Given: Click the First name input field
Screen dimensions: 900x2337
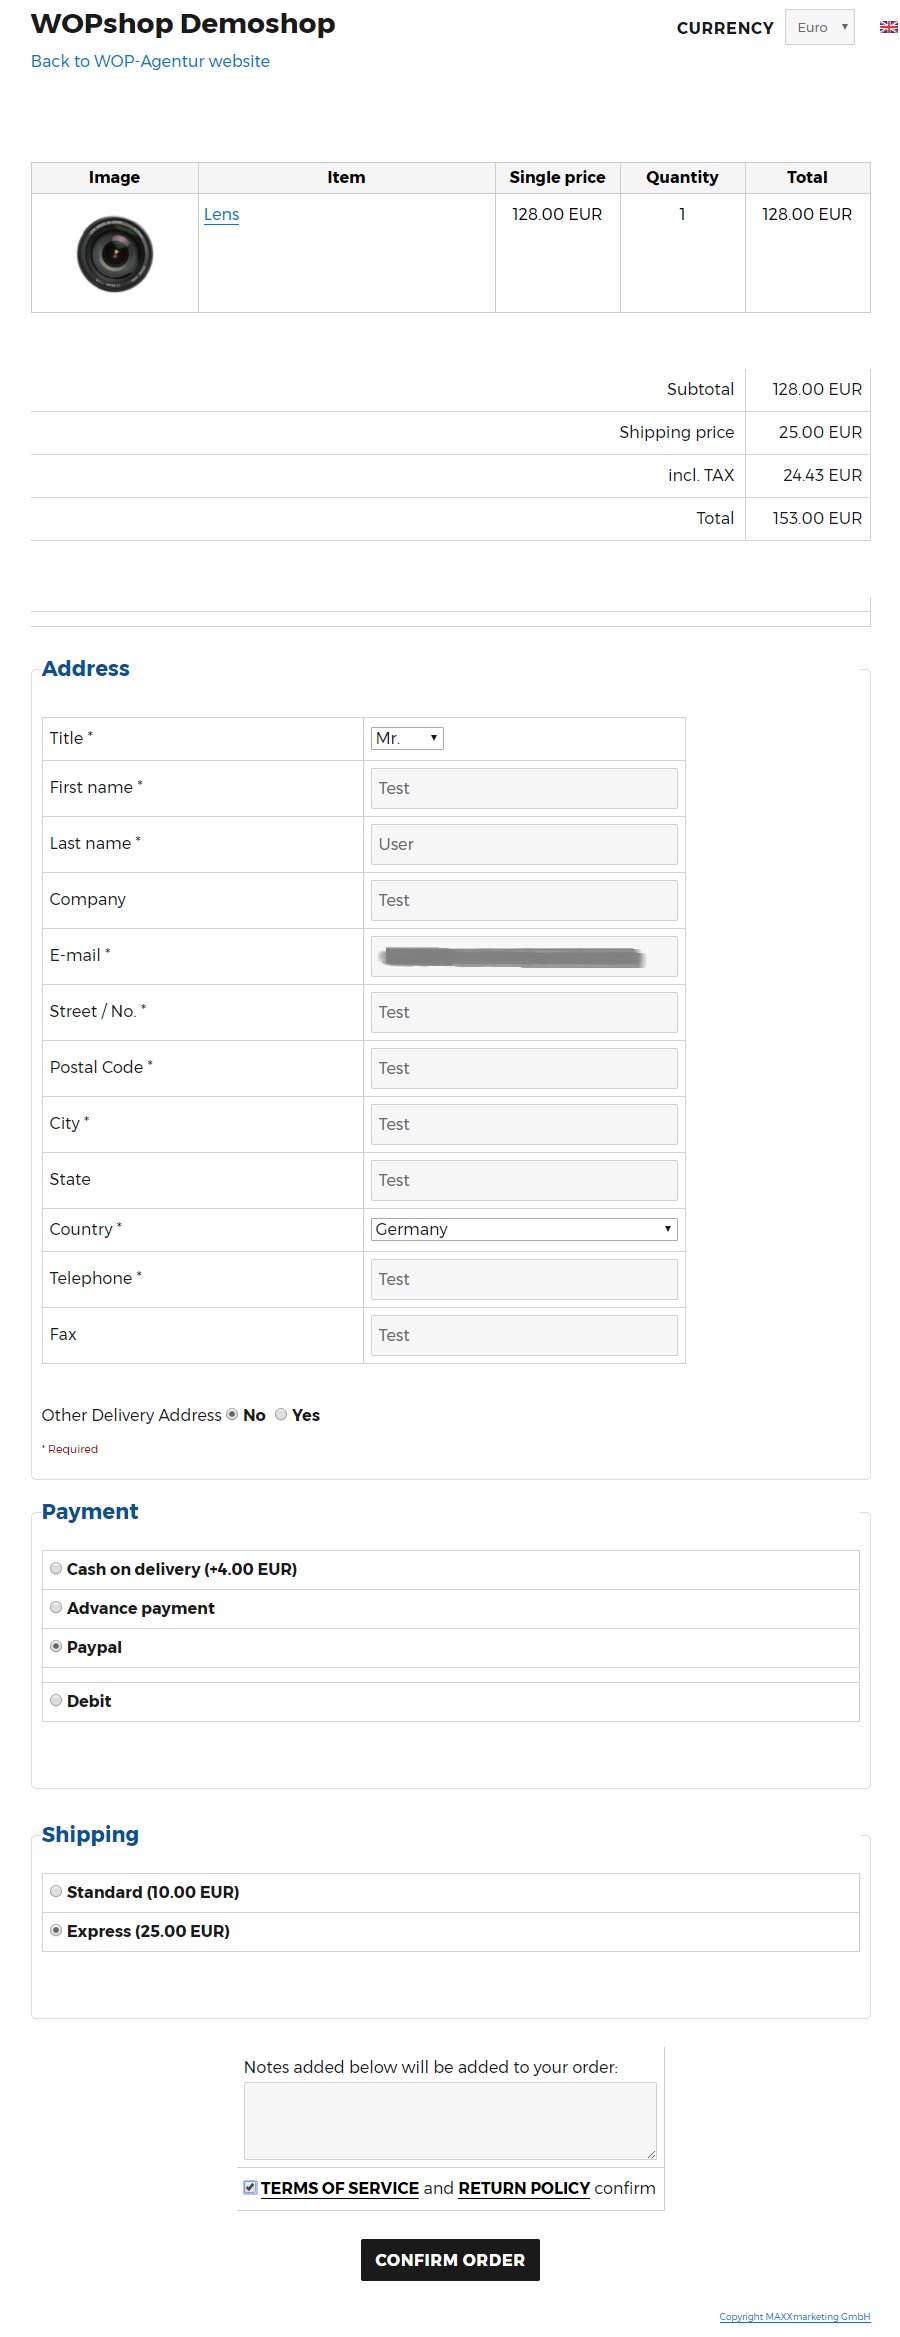Looking at the screenshot, I should point(524,788).
